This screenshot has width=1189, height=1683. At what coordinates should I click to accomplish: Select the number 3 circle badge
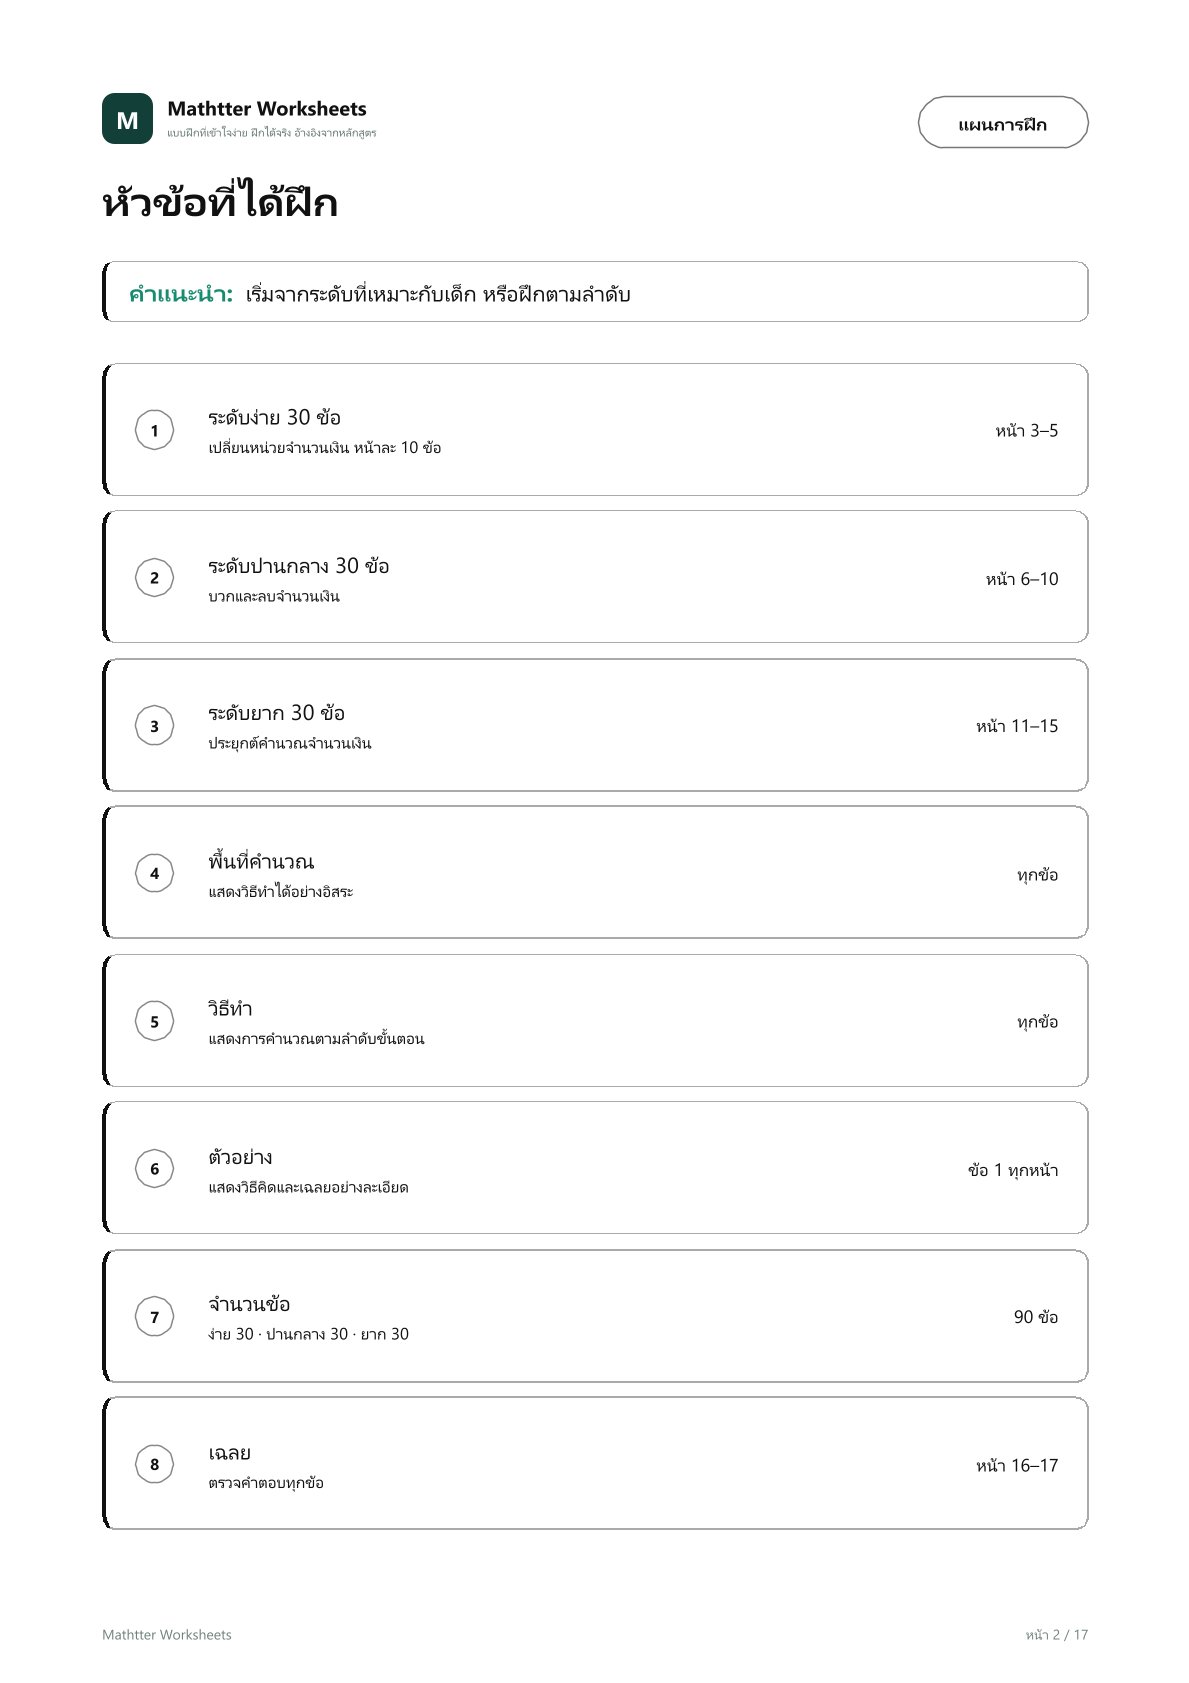(x=154, y=726)
